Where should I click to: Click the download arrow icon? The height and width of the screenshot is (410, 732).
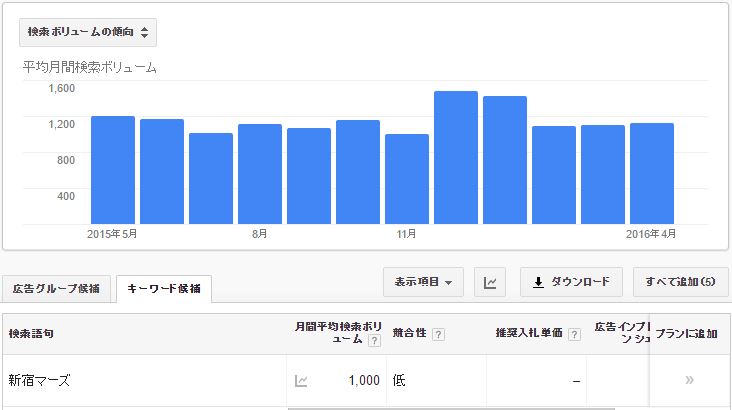click(x=538, y=282)
